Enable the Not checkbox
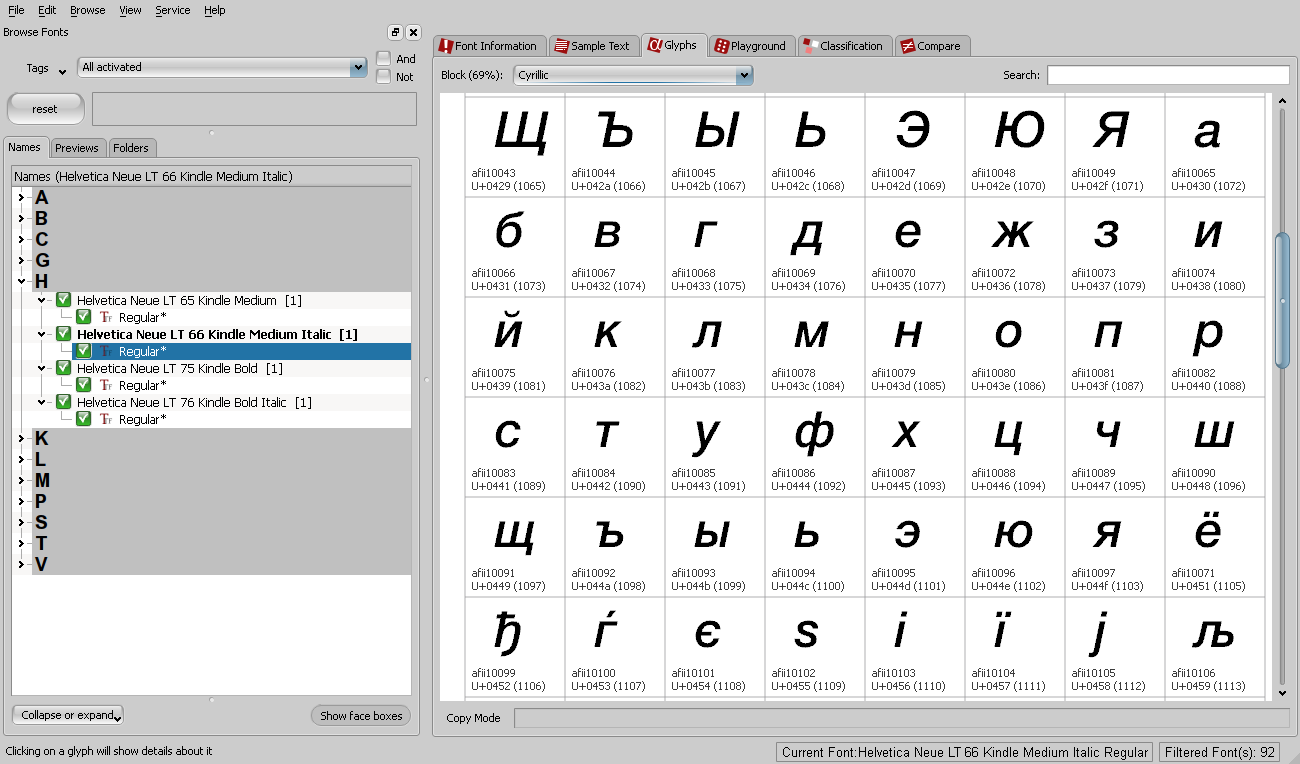 pyautogui.click(x=384, y=77)
